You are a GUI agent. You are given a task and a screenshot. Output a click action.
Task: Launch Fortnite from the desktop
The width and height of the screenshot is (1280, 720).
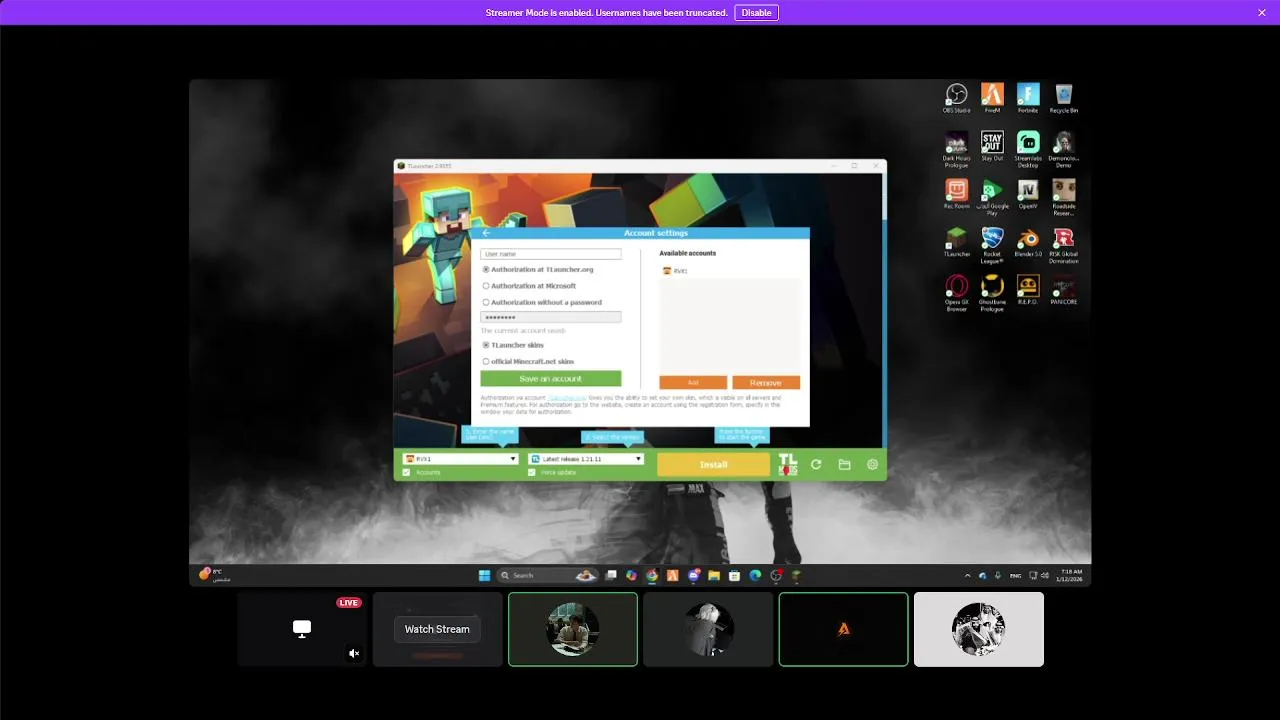click(1028, 98)
